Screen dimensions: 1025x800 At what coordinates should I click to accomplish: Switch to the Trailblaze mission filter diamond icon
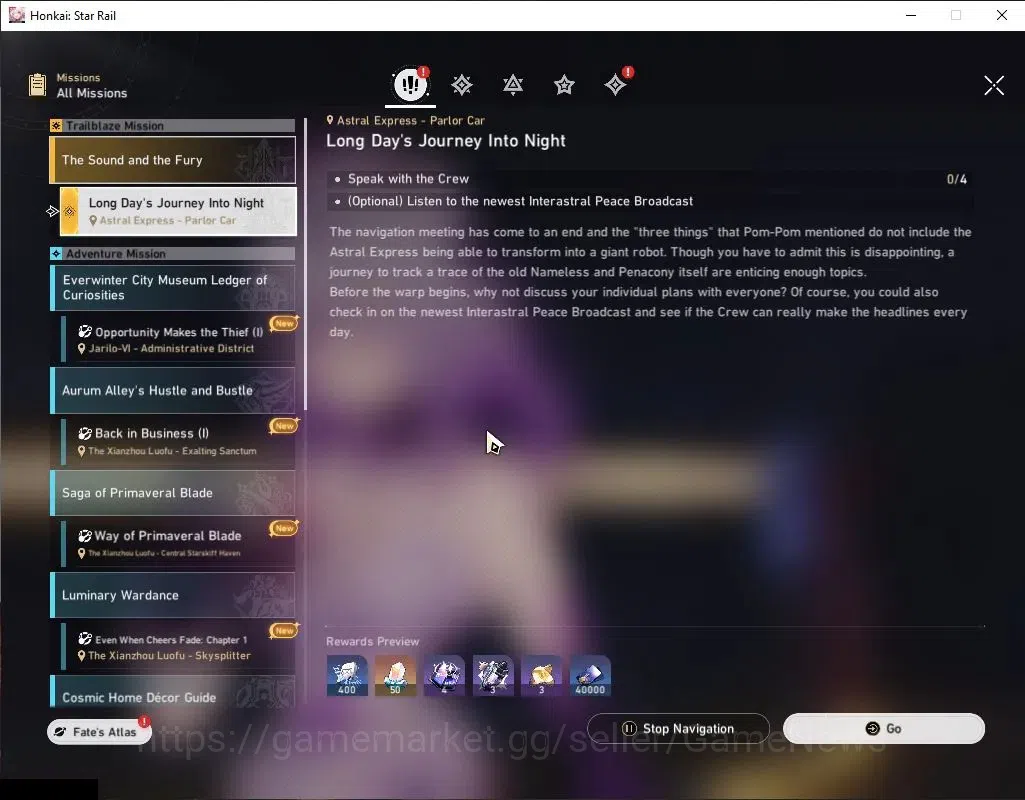462,84
